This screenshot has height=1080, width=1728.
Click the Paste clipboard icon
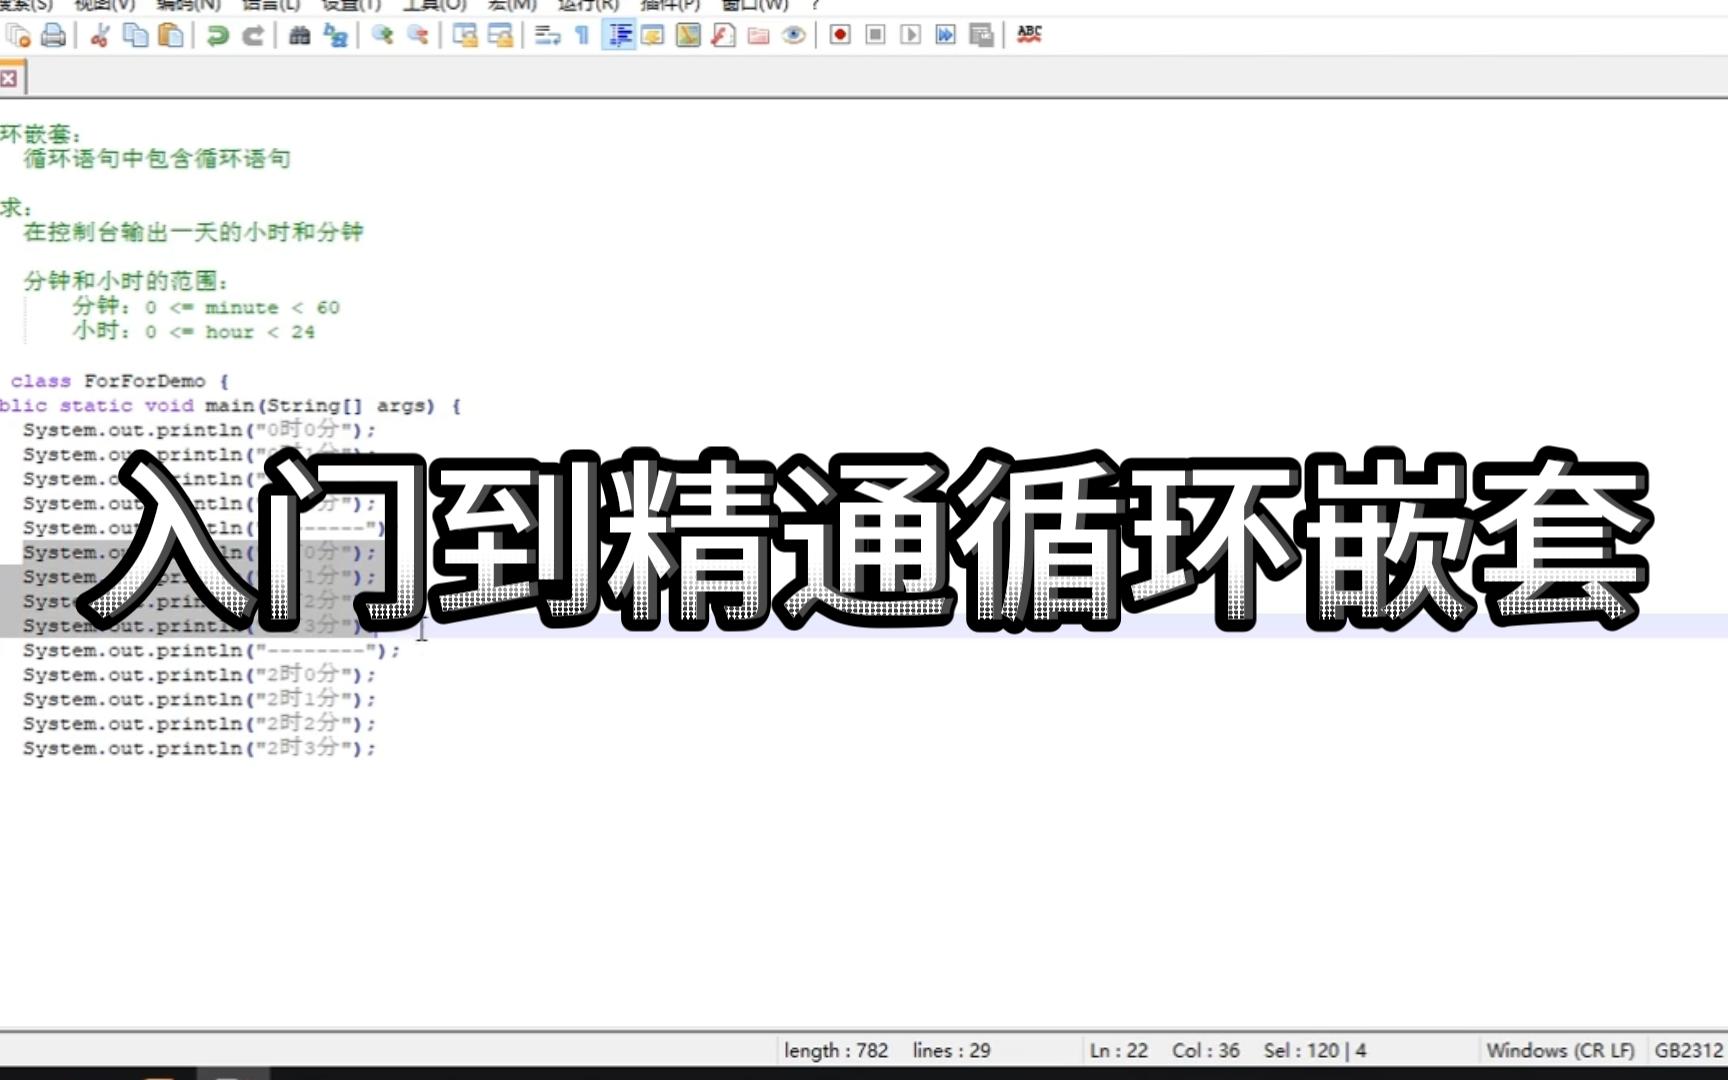pyautogui.click(x=171, y=36)
